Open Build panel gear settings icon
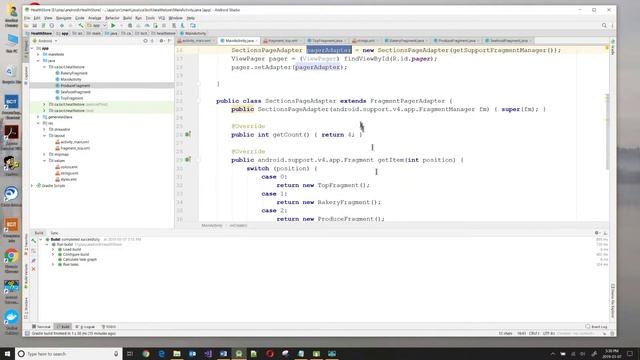 point(597,233)
